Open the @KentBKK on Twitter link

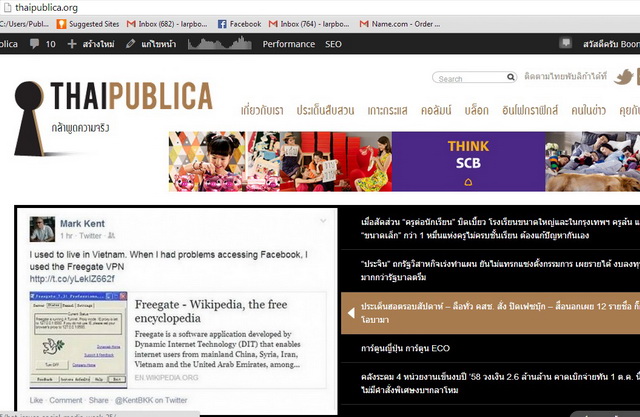tap(151, 400)
